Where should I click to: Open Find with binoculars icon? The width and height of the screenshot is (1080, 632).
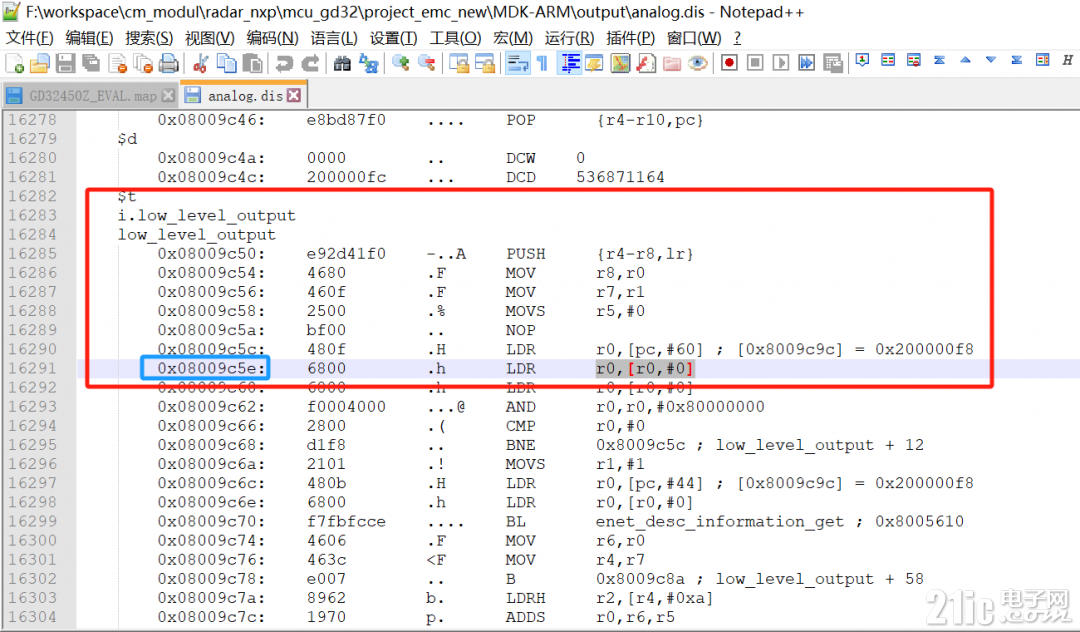coord(342,63)
